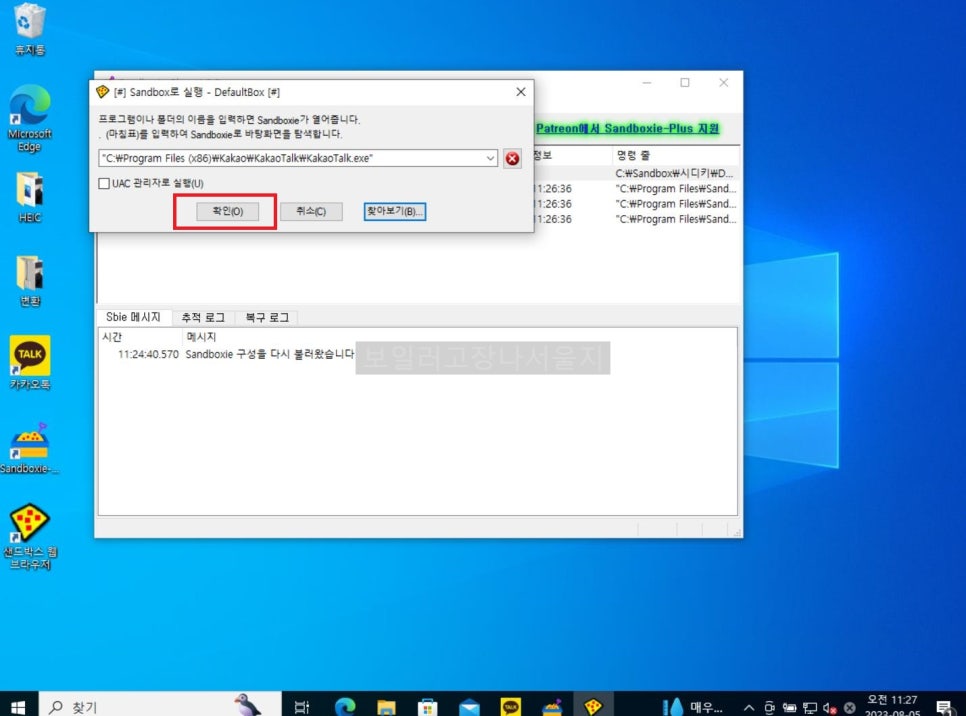Screen dimensions: 966x716
Task: Open the KakaoTalk icon on the taskbar
Action: 511,706
